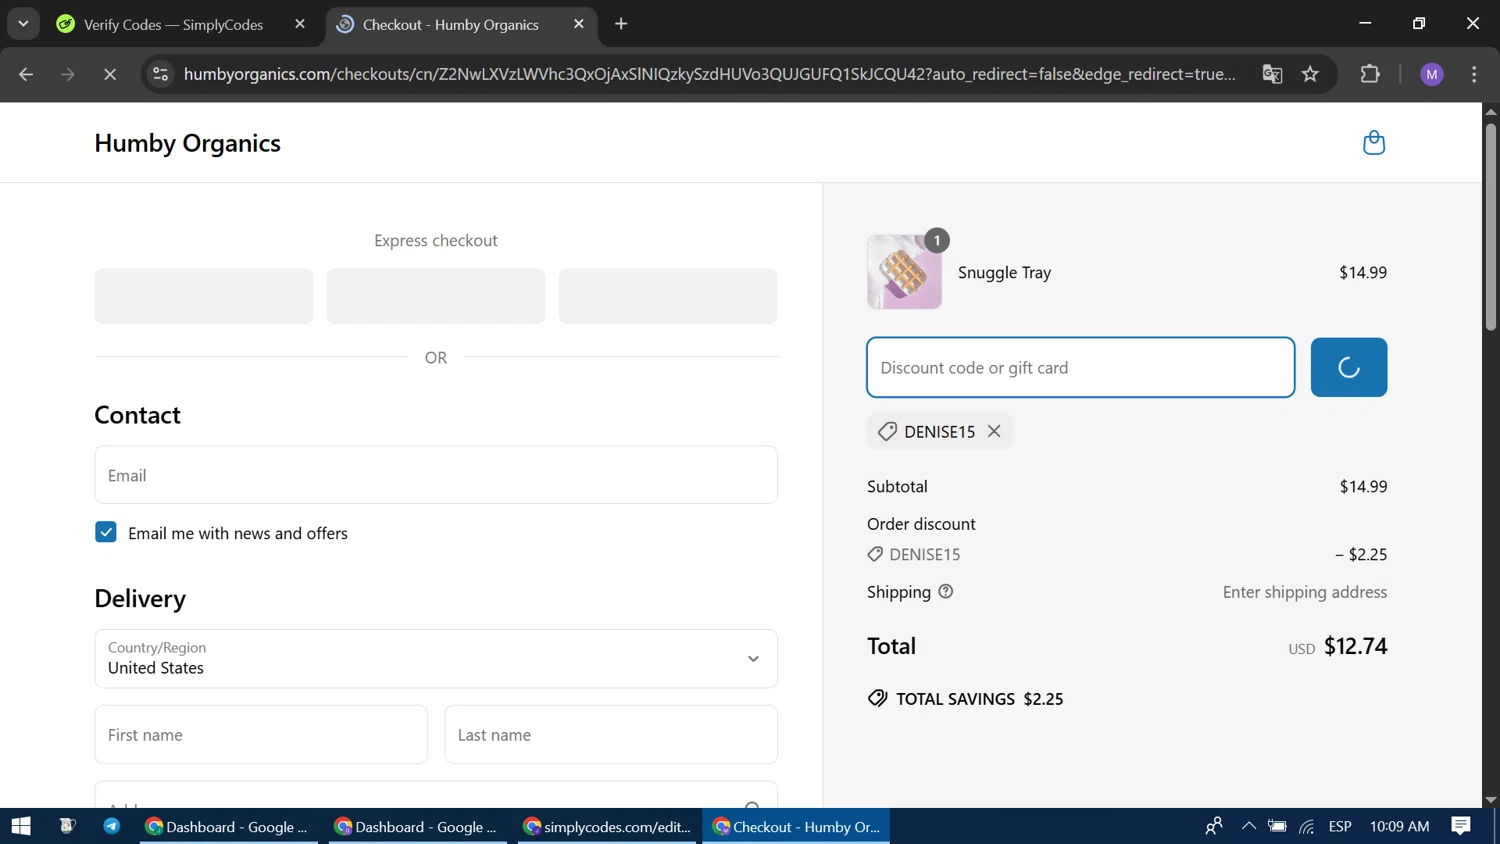The image size is (1500, 844).
Task: Close the Verify Codes SimplyCodes tab
Action: (x=300, y=24)
